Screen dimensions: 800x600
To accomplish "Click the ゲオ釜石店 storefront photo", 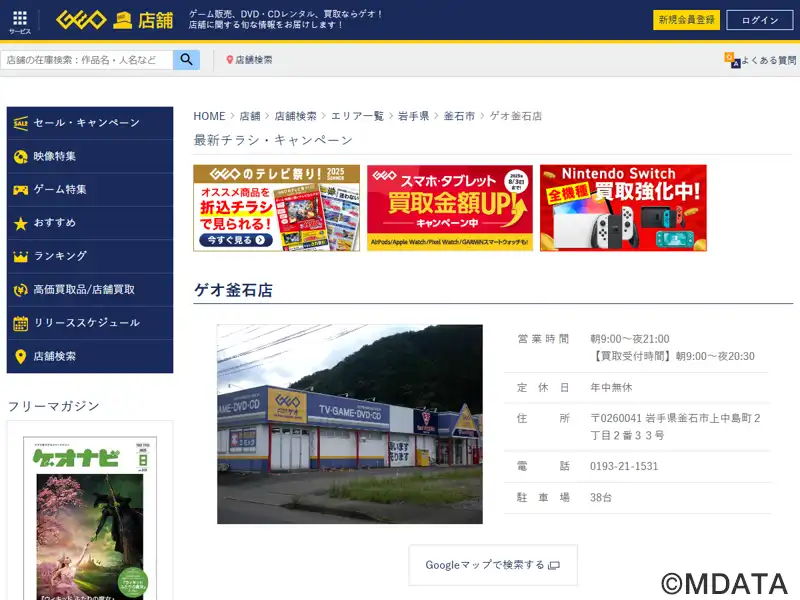I will [349, 424].
